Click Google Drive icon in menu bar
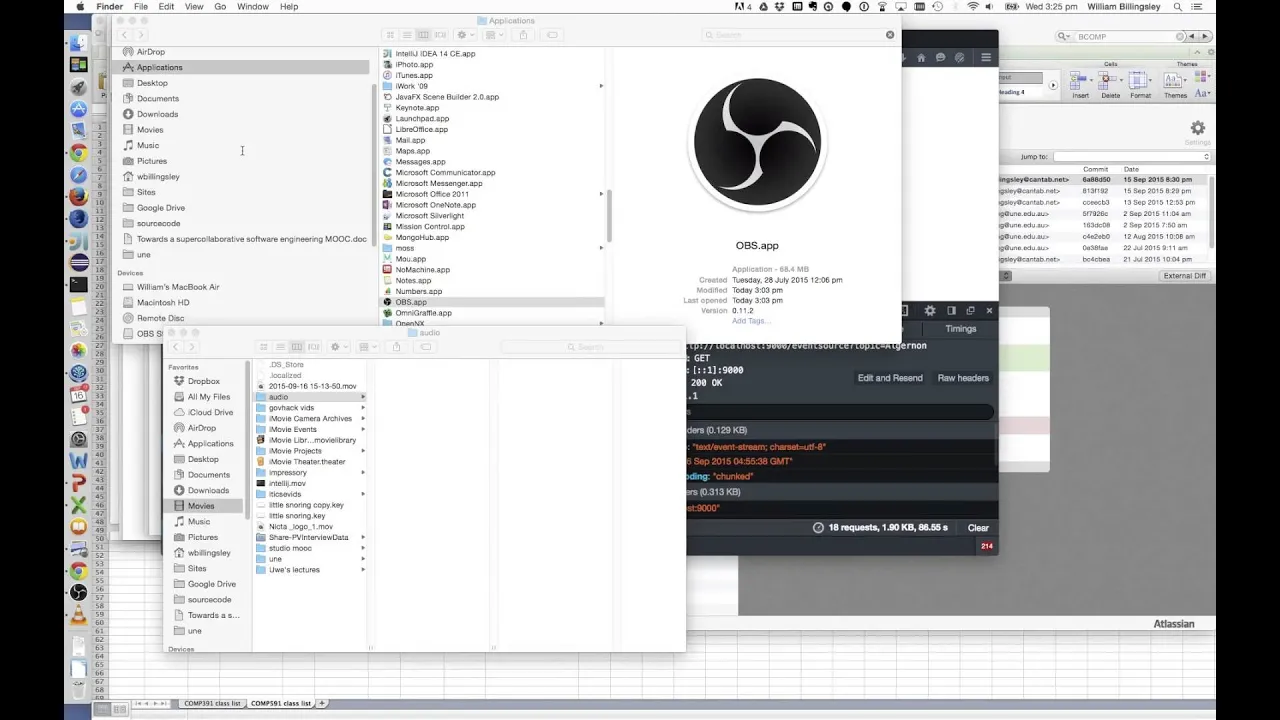Screen dimensions: 1280x720 (763, 7)
